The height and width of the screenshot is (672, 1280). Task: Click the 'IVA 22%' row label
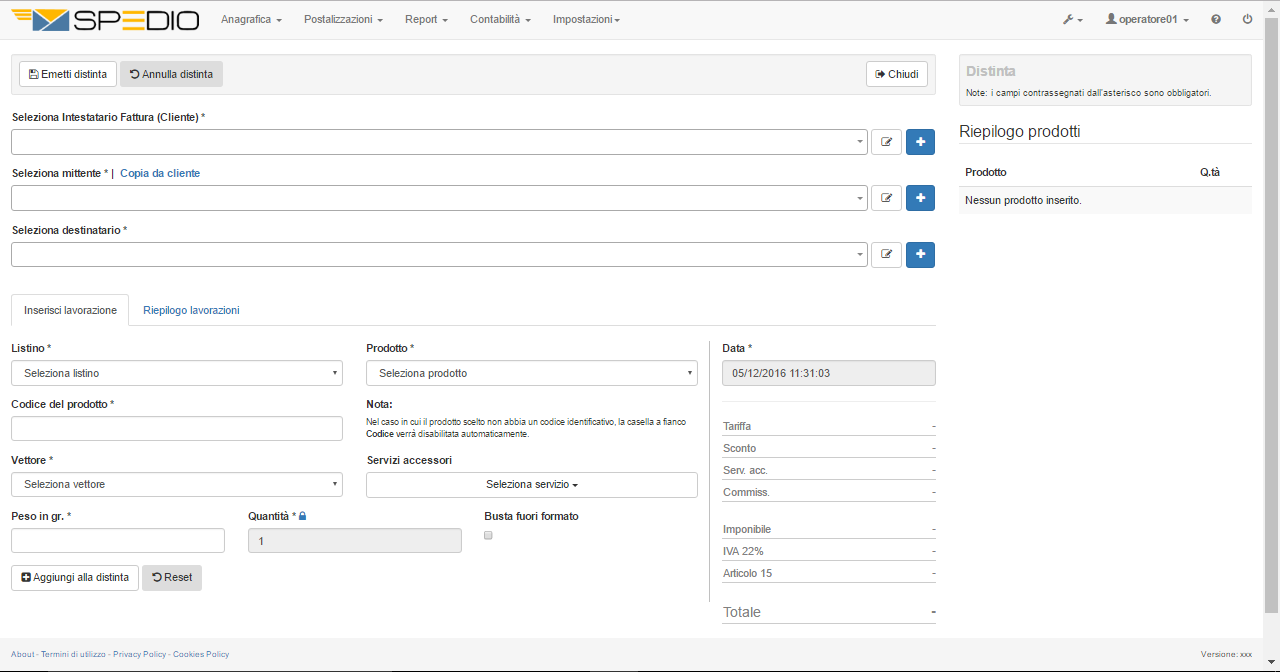coord(743,551)
